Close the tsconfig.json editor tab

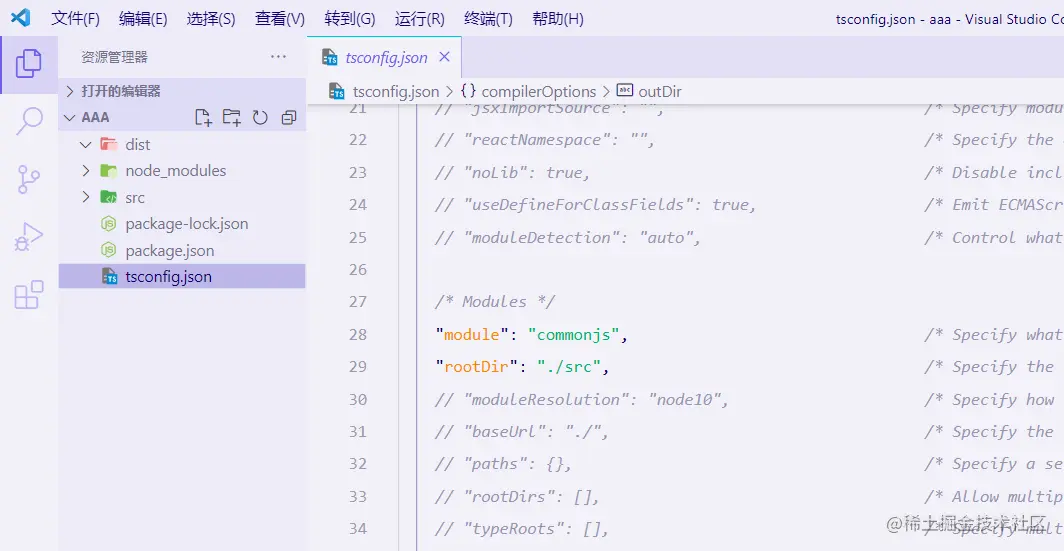tap(444, 57)
